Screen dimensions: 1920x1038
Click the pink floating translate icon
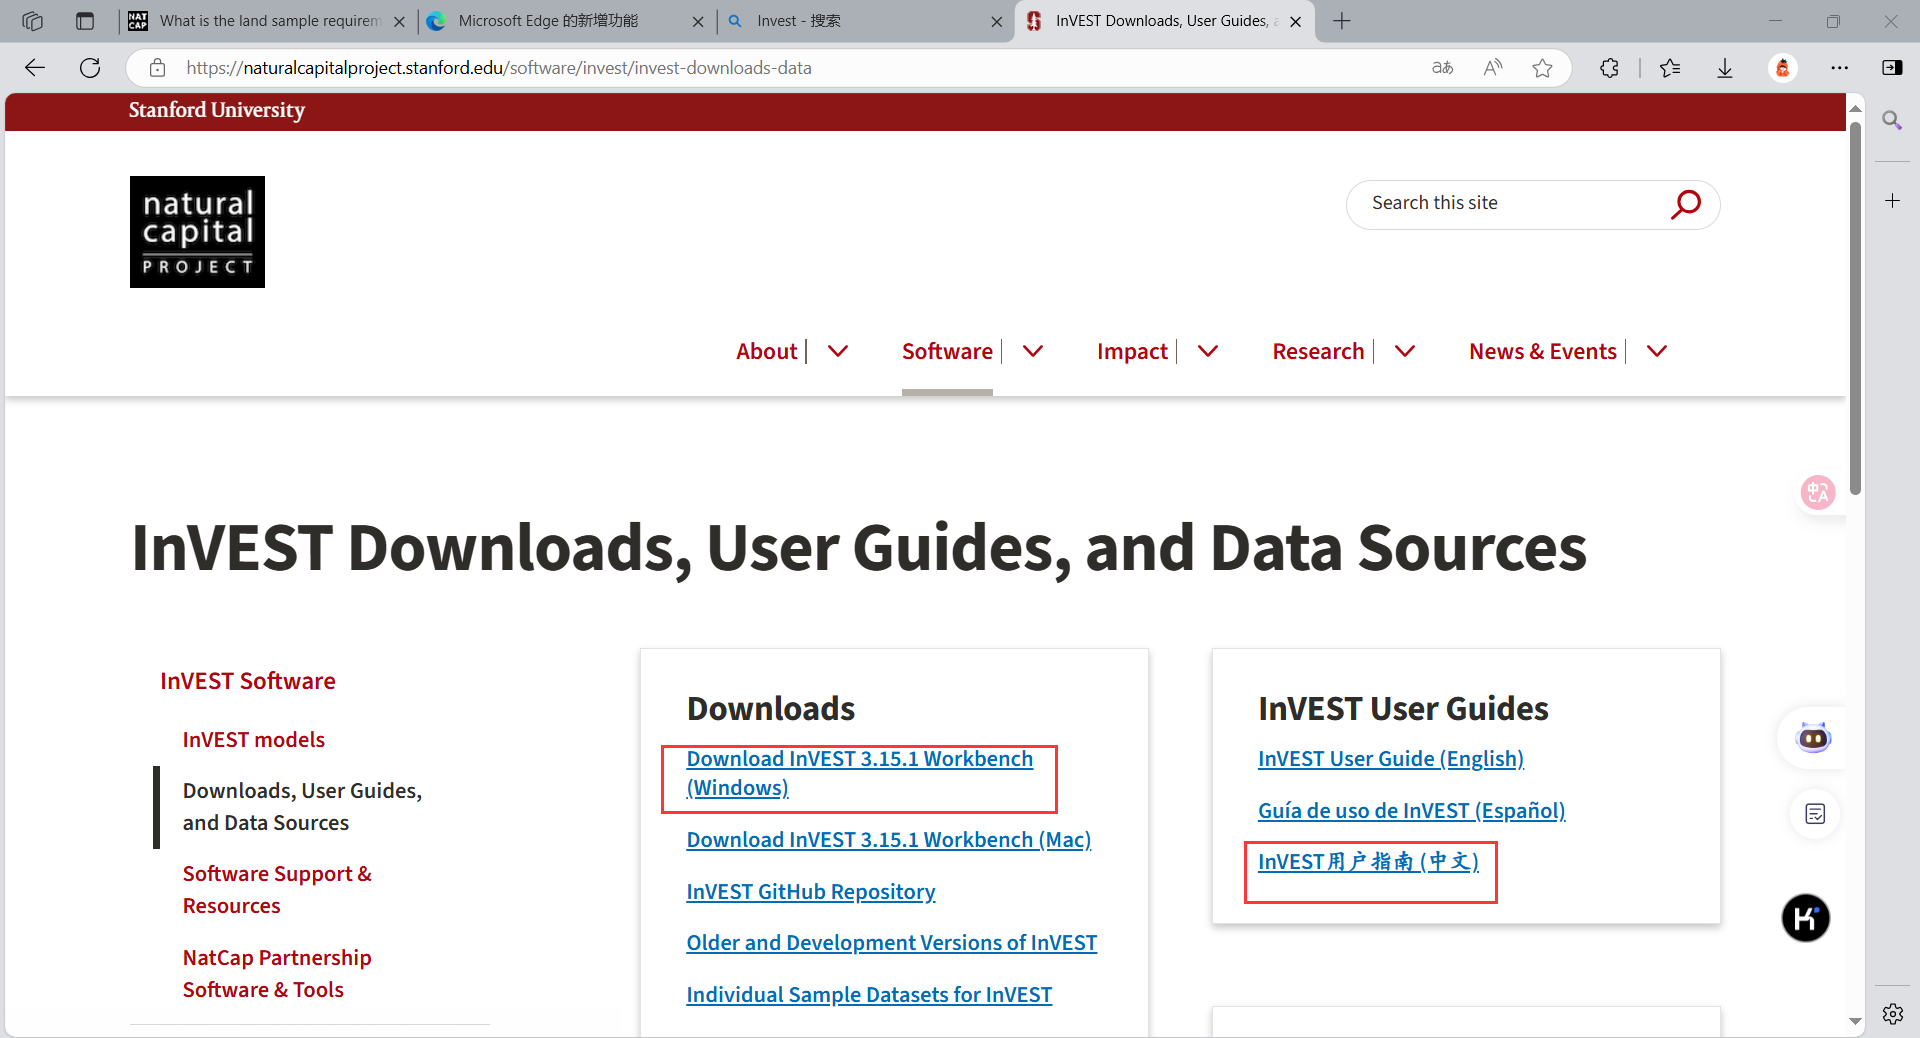[1817, 492]
